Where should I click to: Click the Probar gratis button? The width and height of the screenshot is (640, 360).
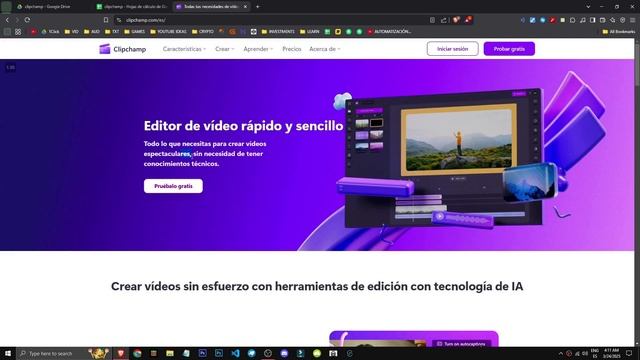(509, 49)
